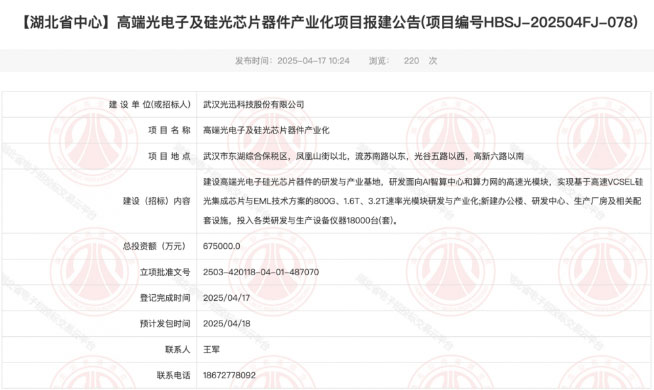This screenshot has height=390, width=654.
Task: Click the 立项批准文号 label
Action: point(165,272)
